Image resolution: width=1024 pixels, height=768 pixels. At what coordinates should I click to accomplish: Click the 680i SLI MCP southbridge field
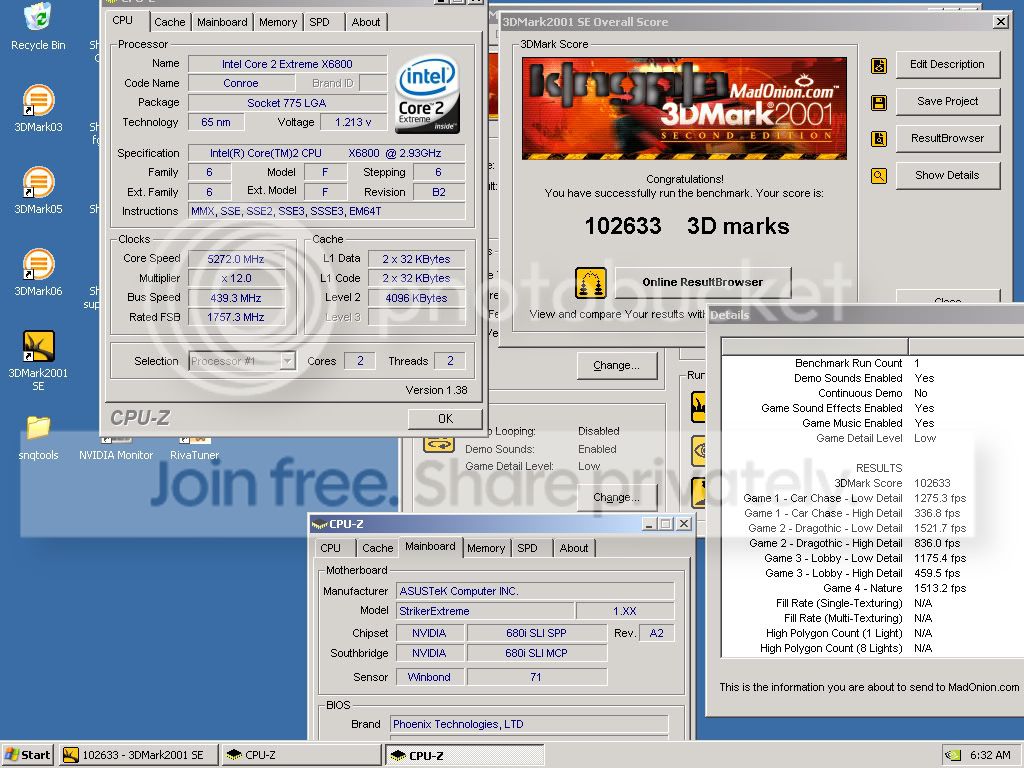[x=537, y=653]
